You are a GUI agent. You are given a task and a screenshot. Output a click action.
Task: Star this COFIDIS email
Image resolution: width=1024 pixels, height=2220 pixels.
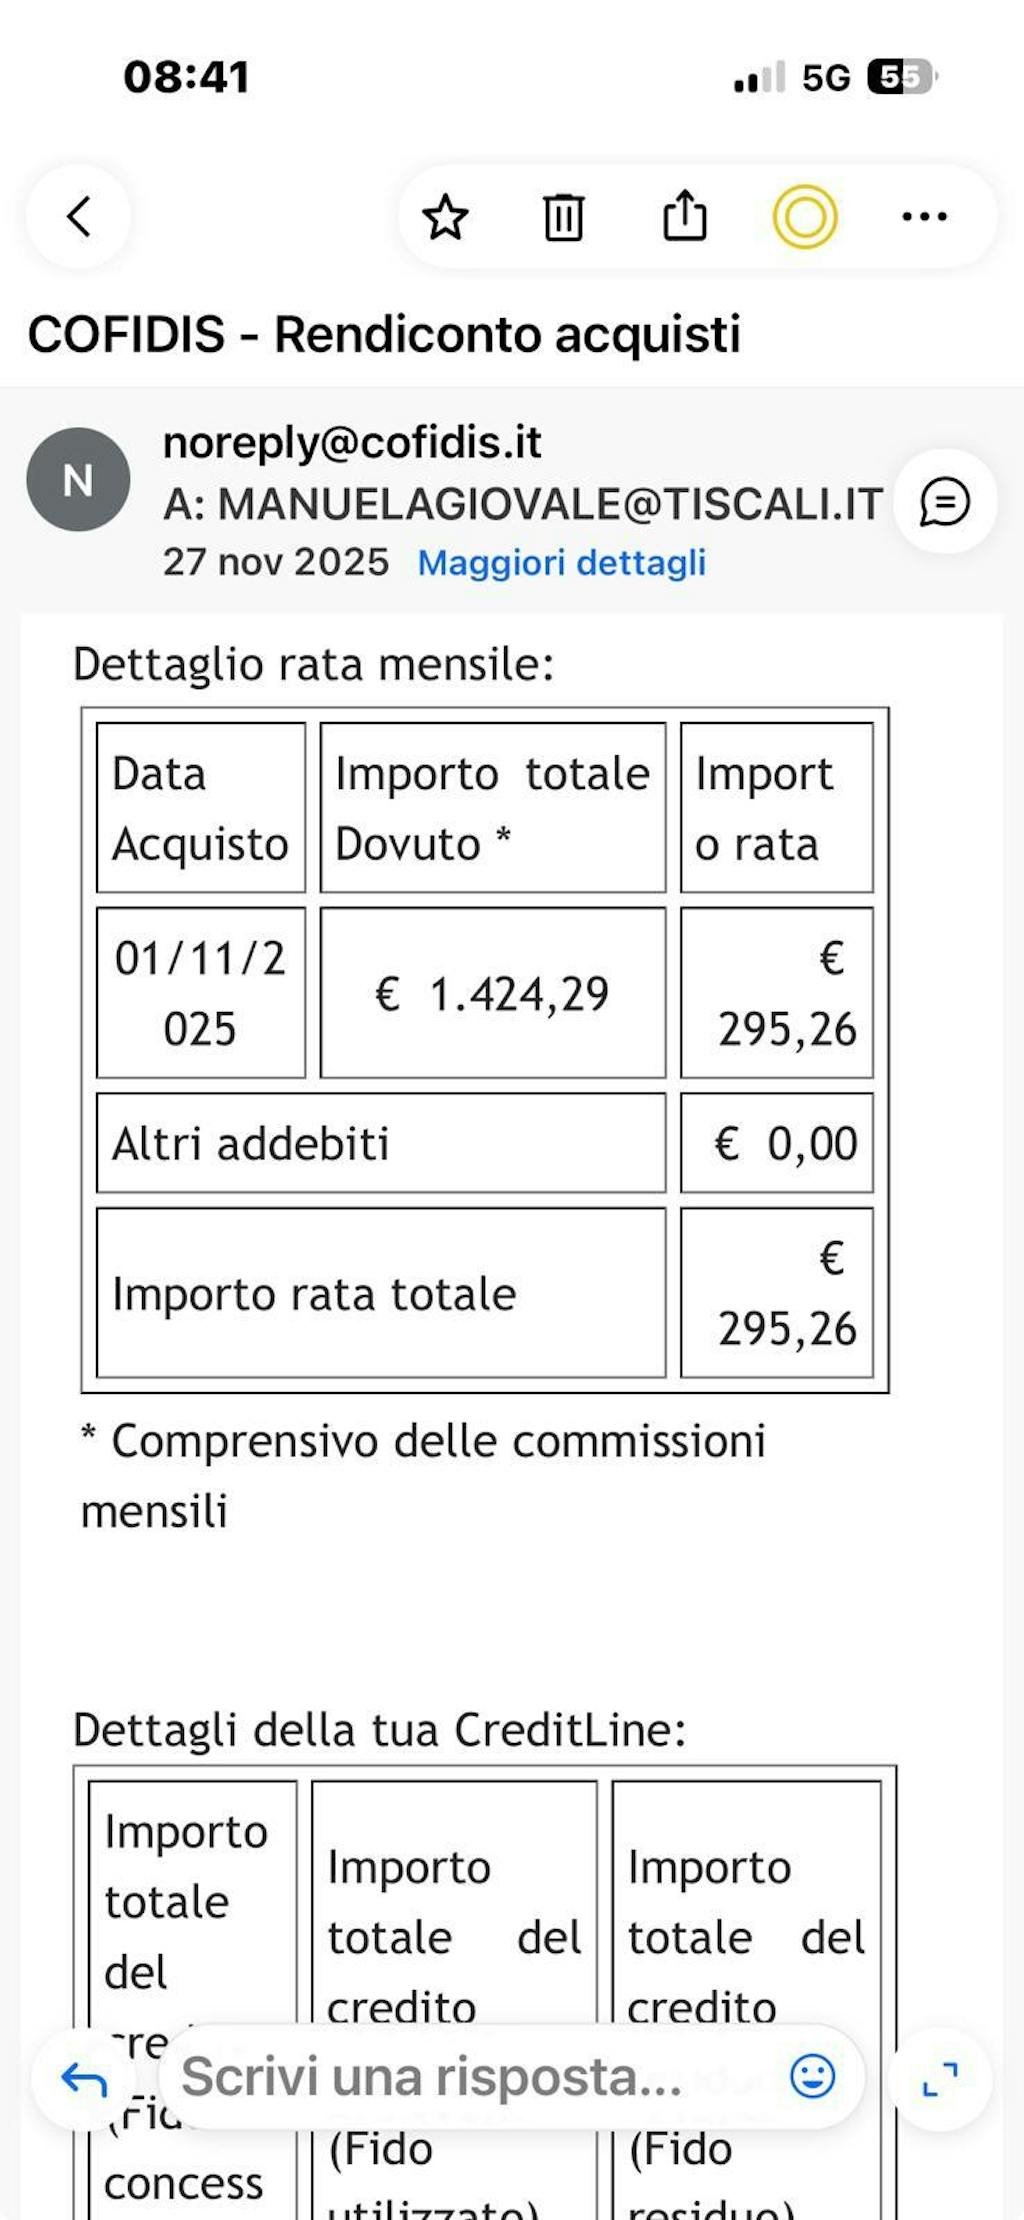[445, 217]
